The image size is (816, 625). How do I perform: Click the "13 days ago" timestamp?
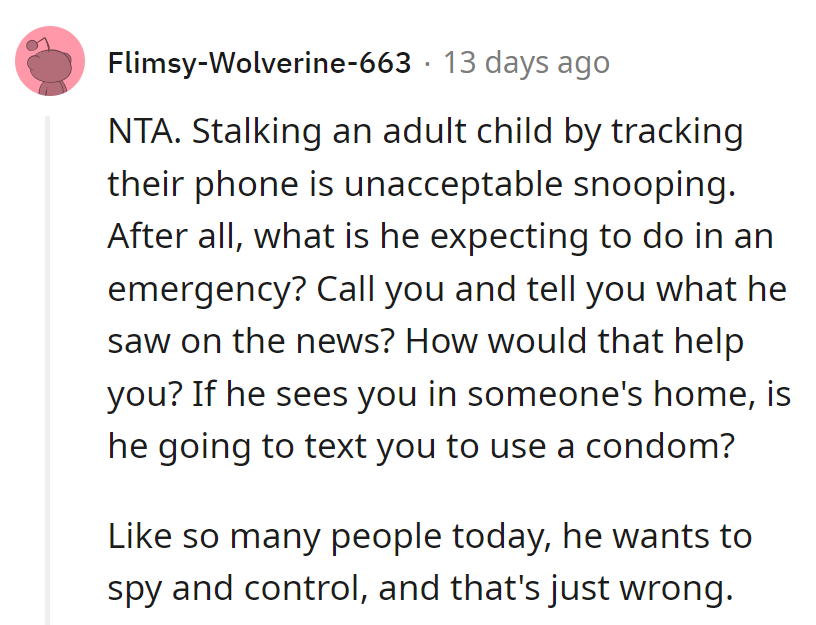click(526, 63)
